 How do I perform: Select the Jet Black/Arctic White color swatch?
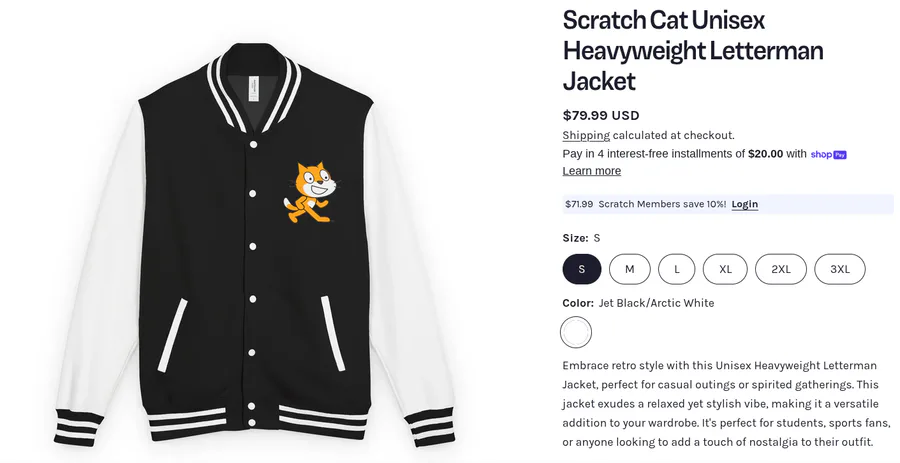tap(576, 332)
